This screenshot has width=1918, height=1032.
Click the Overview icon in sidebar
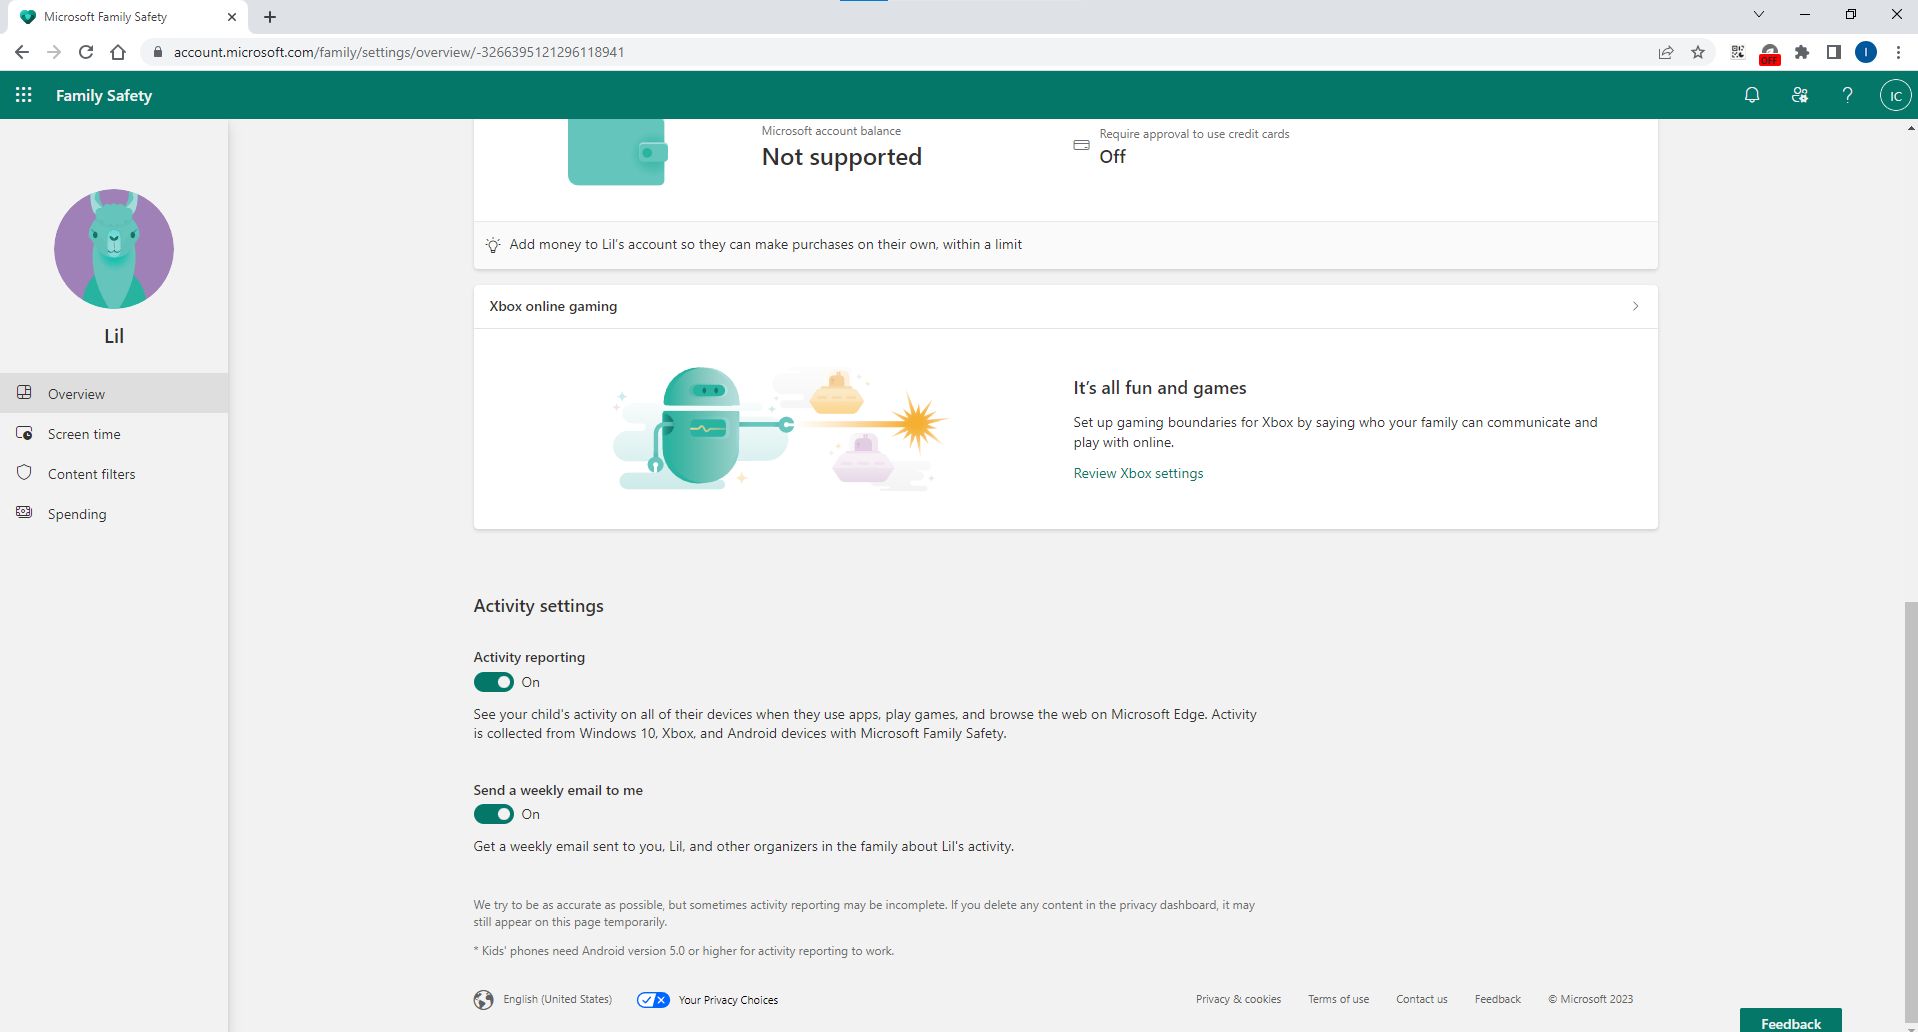coord(24,392)
